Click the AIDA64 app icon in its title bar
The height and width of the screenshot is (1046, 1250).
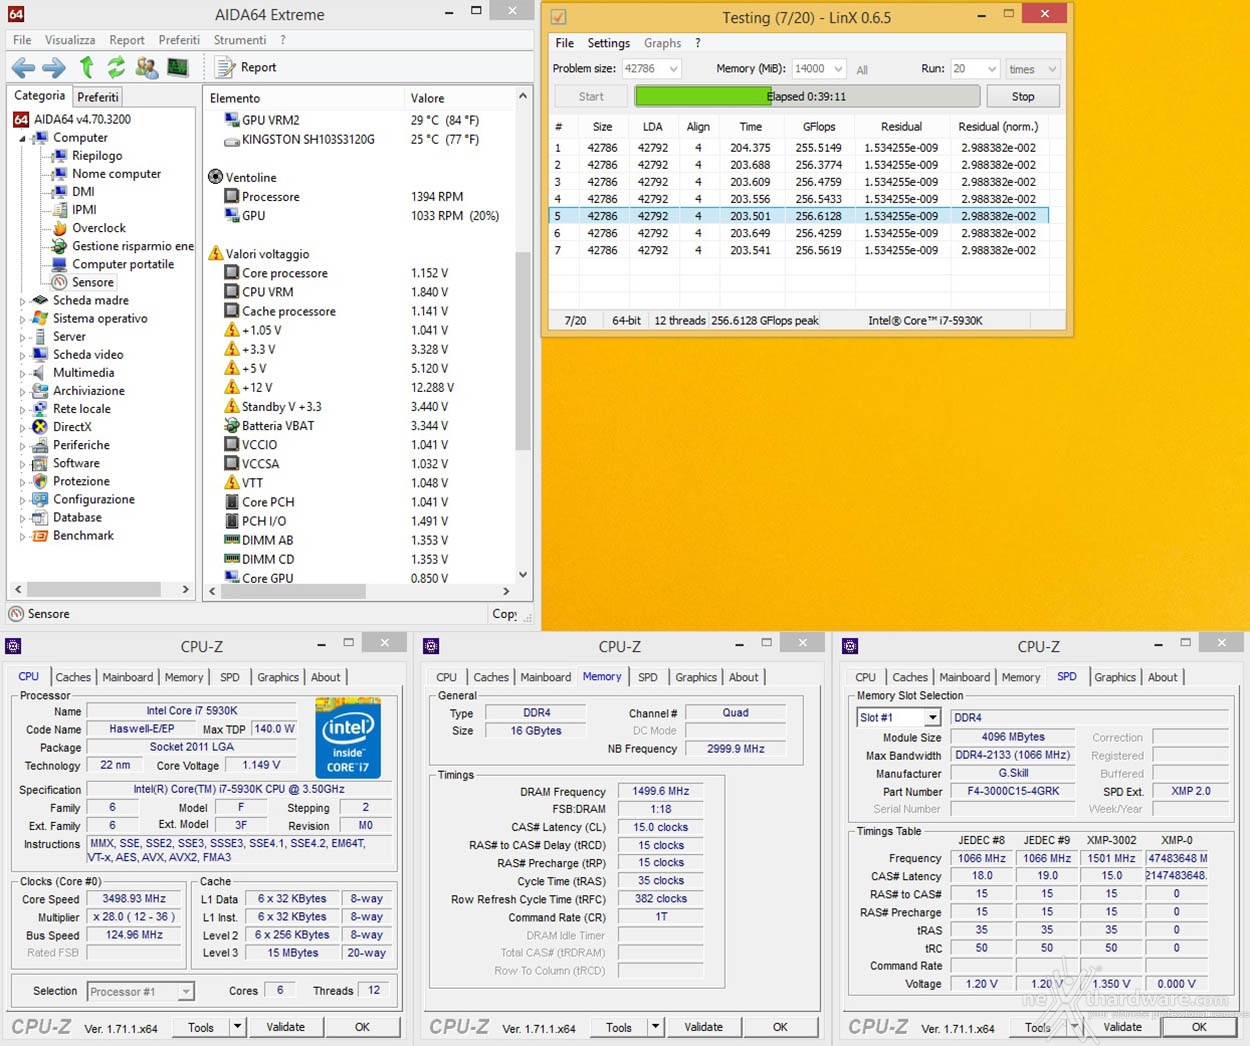coord(16,14)
